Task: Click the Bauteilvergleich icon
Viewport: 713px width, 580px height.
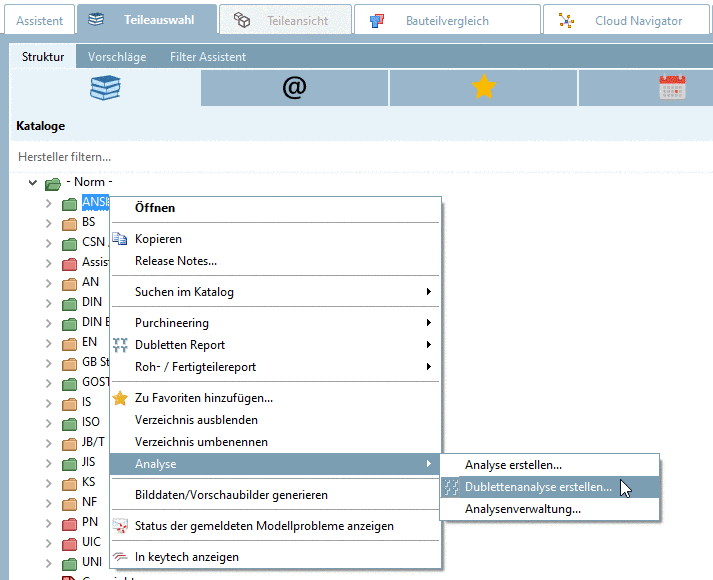Action: point(377,20)
